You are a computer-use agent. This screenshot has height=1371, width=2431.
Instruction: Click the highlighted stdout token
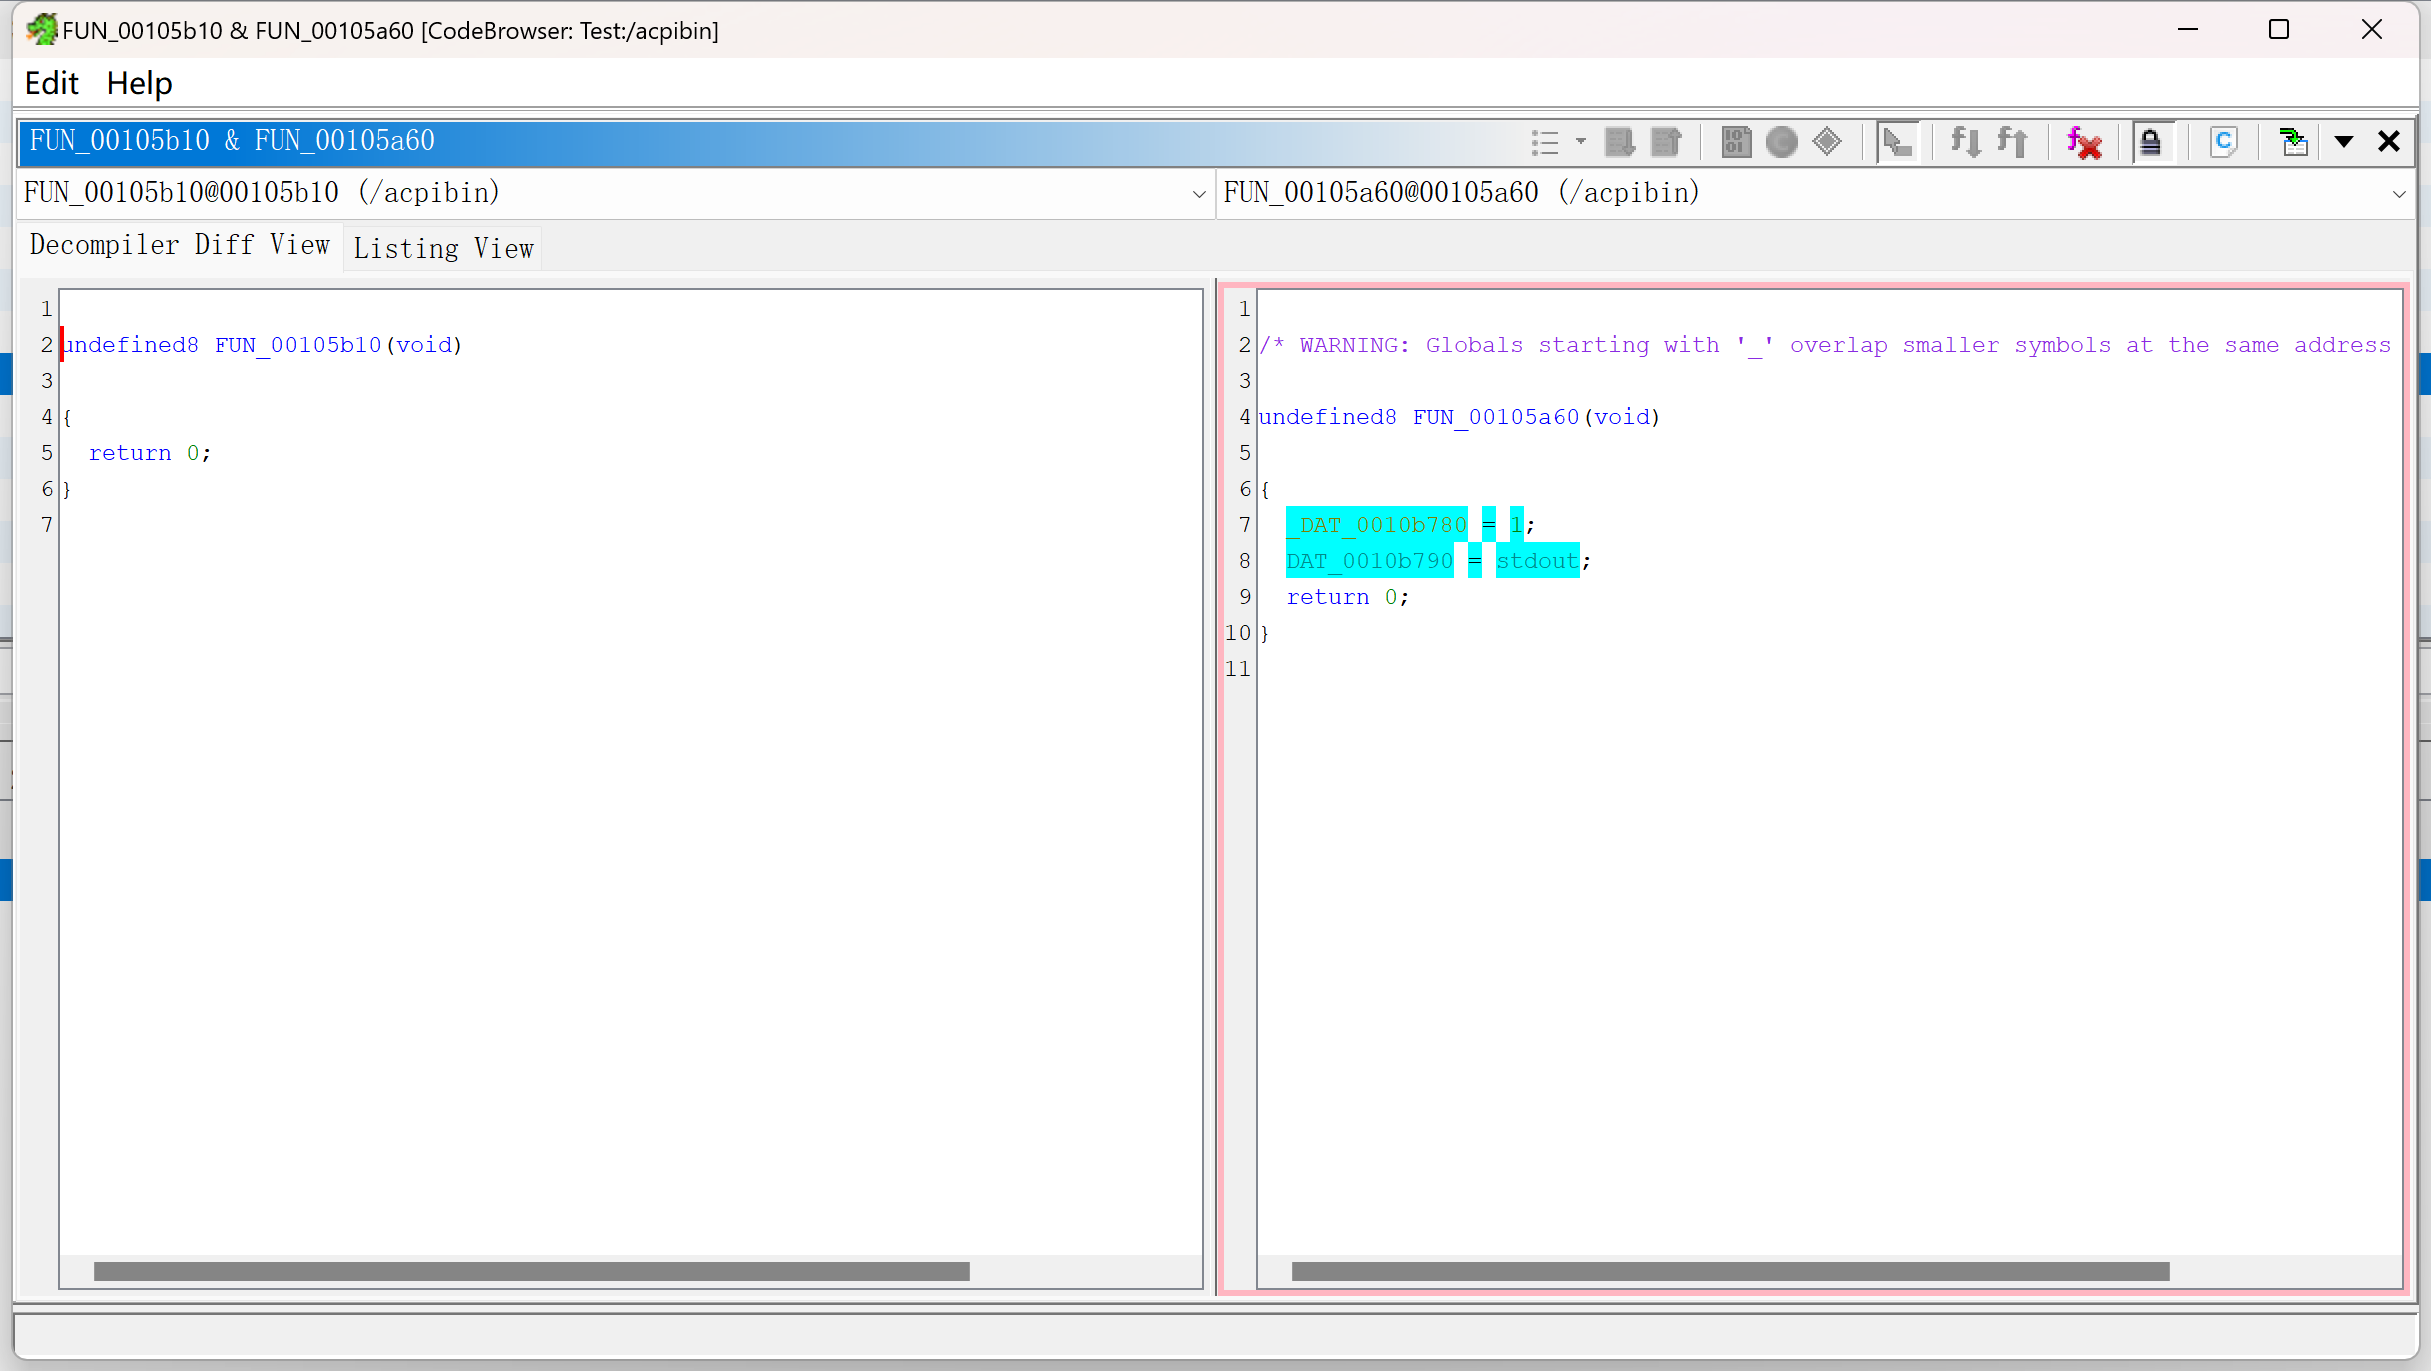[x=1536, y=561]
